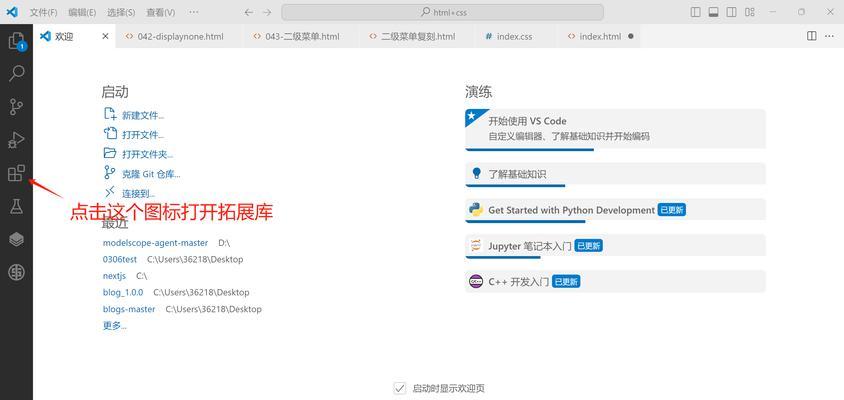Switch to the 043-二级菜单.html tab
The image size is (844, 400).
coord(301,37)
